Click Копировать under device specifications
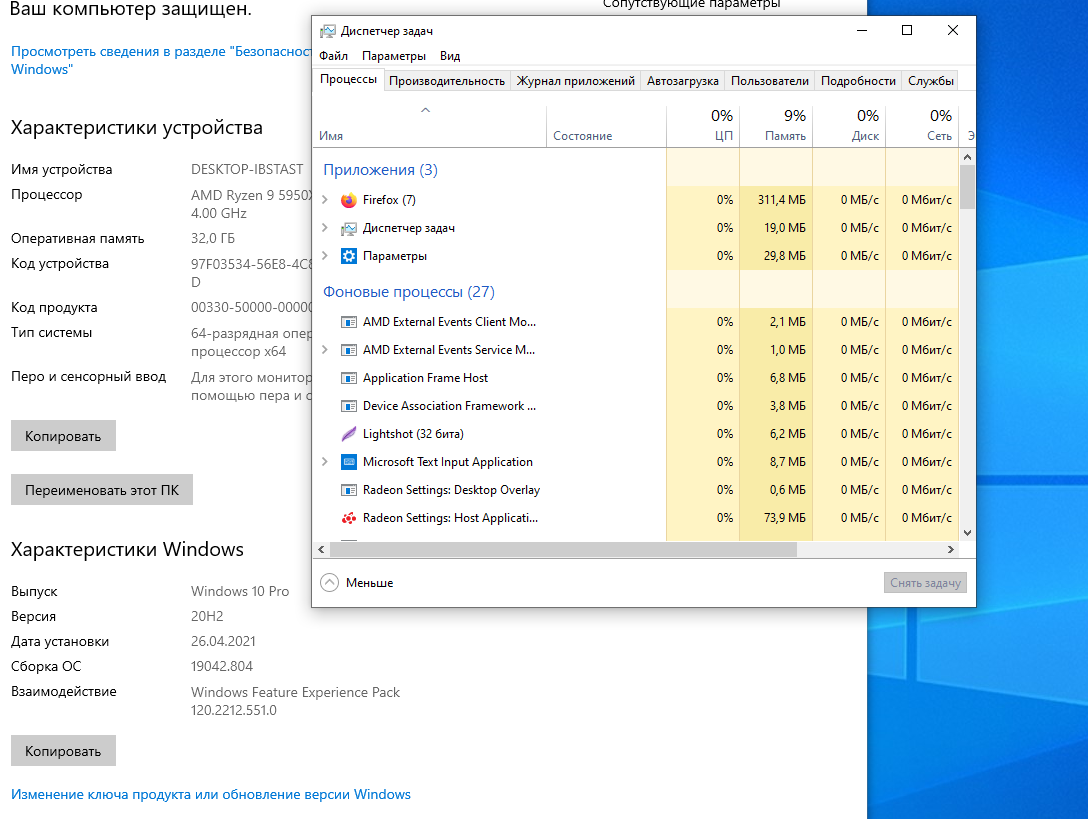Screen dimensions: 1088x819 63,436
